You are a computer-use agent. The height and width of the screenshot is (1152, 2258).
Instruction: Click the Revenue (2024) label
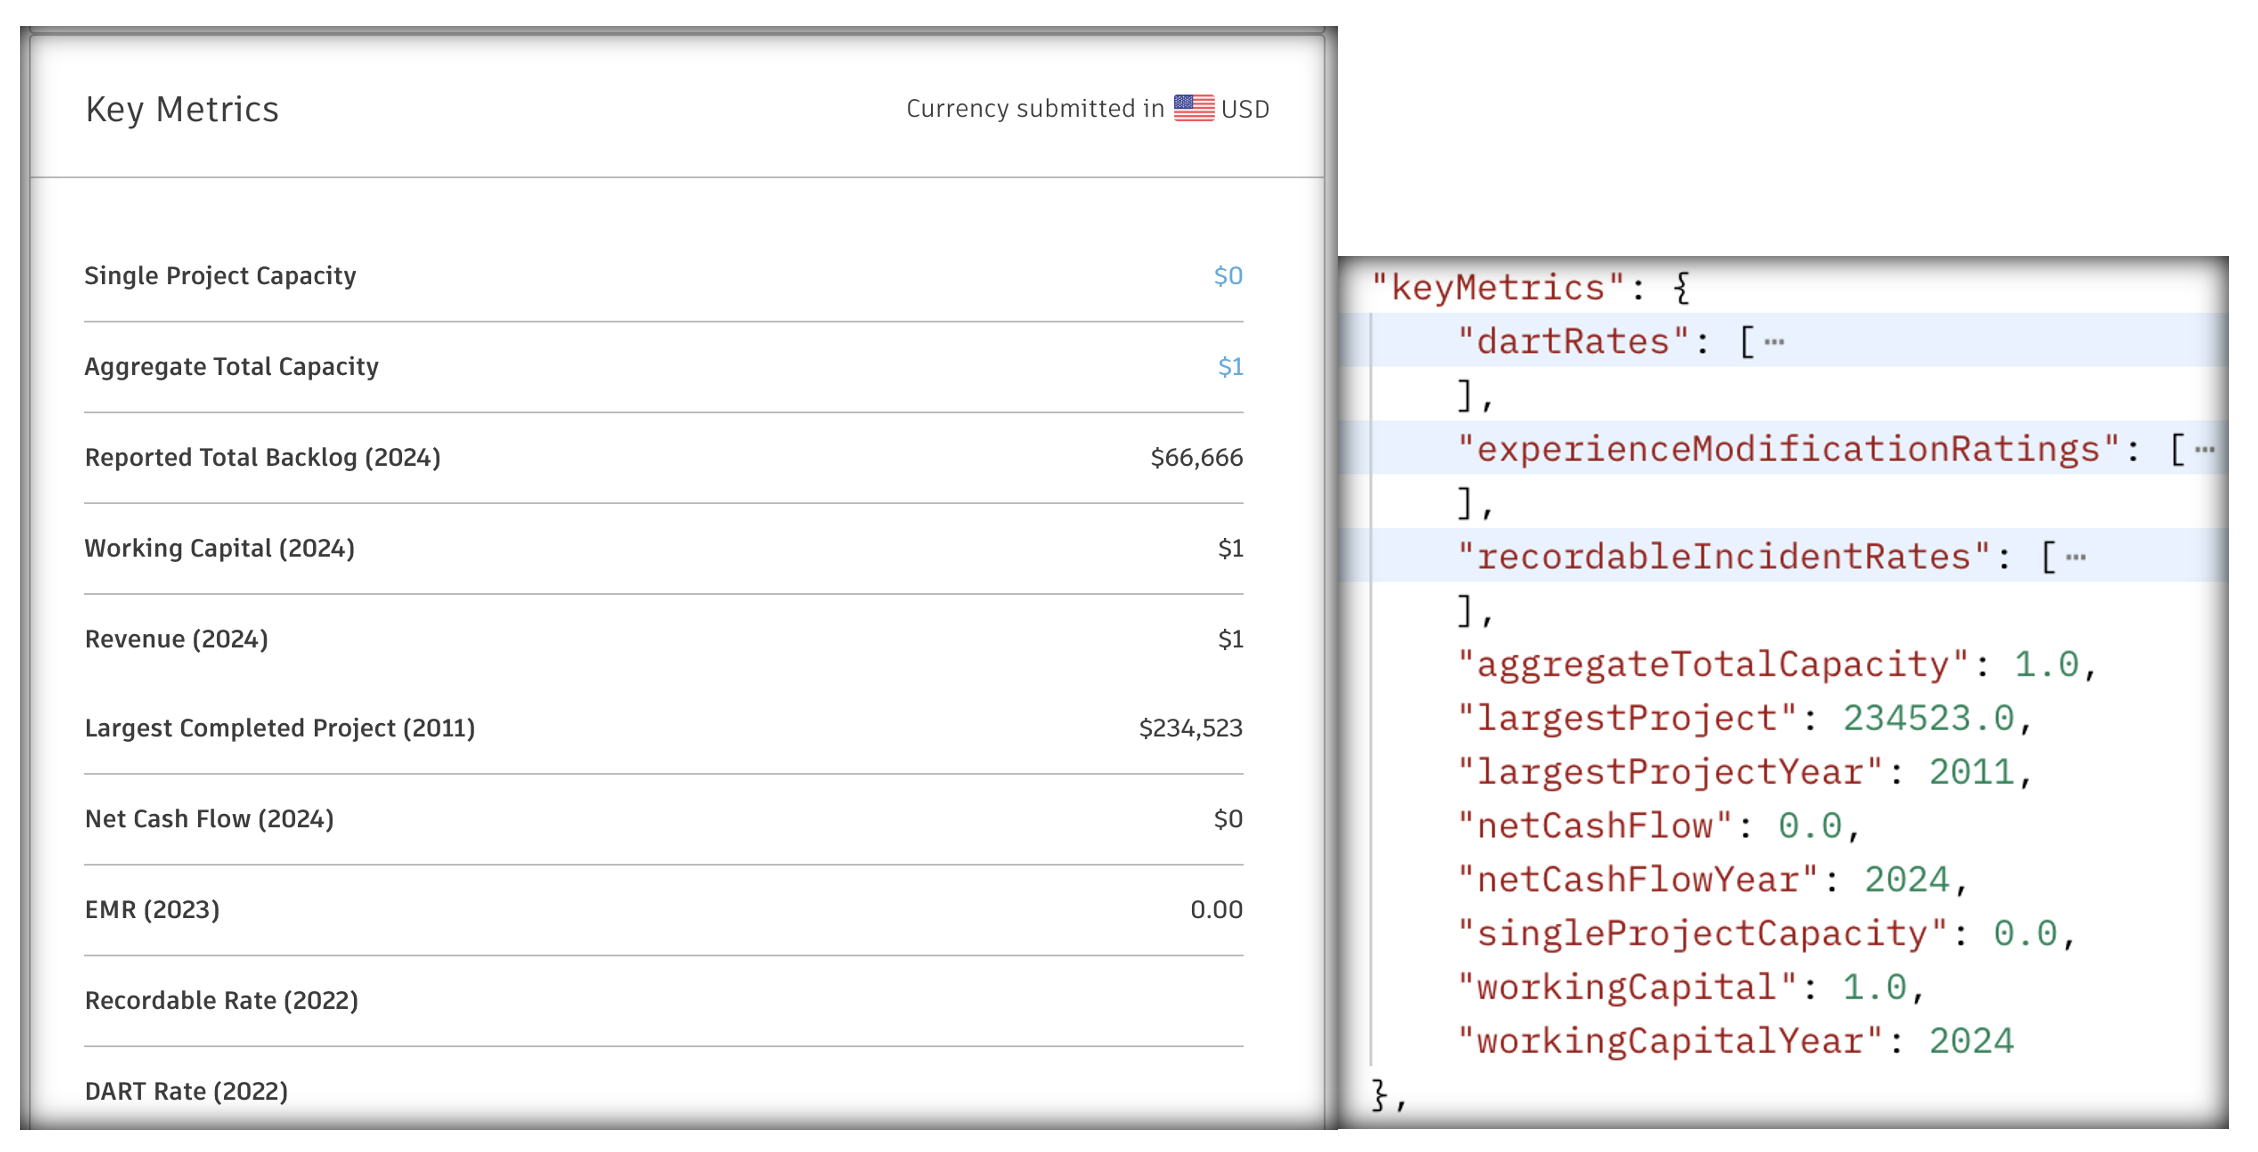pyautogui.click(x=176, y=640)
